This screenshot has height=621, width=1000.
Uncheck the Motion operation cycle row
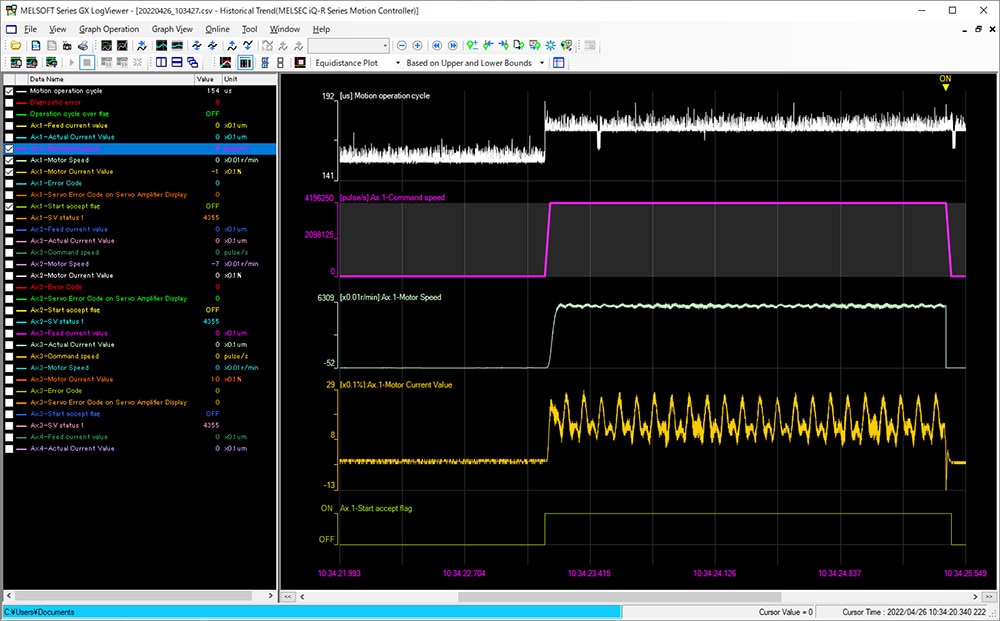pyautogui.click(x=7, y=89)
